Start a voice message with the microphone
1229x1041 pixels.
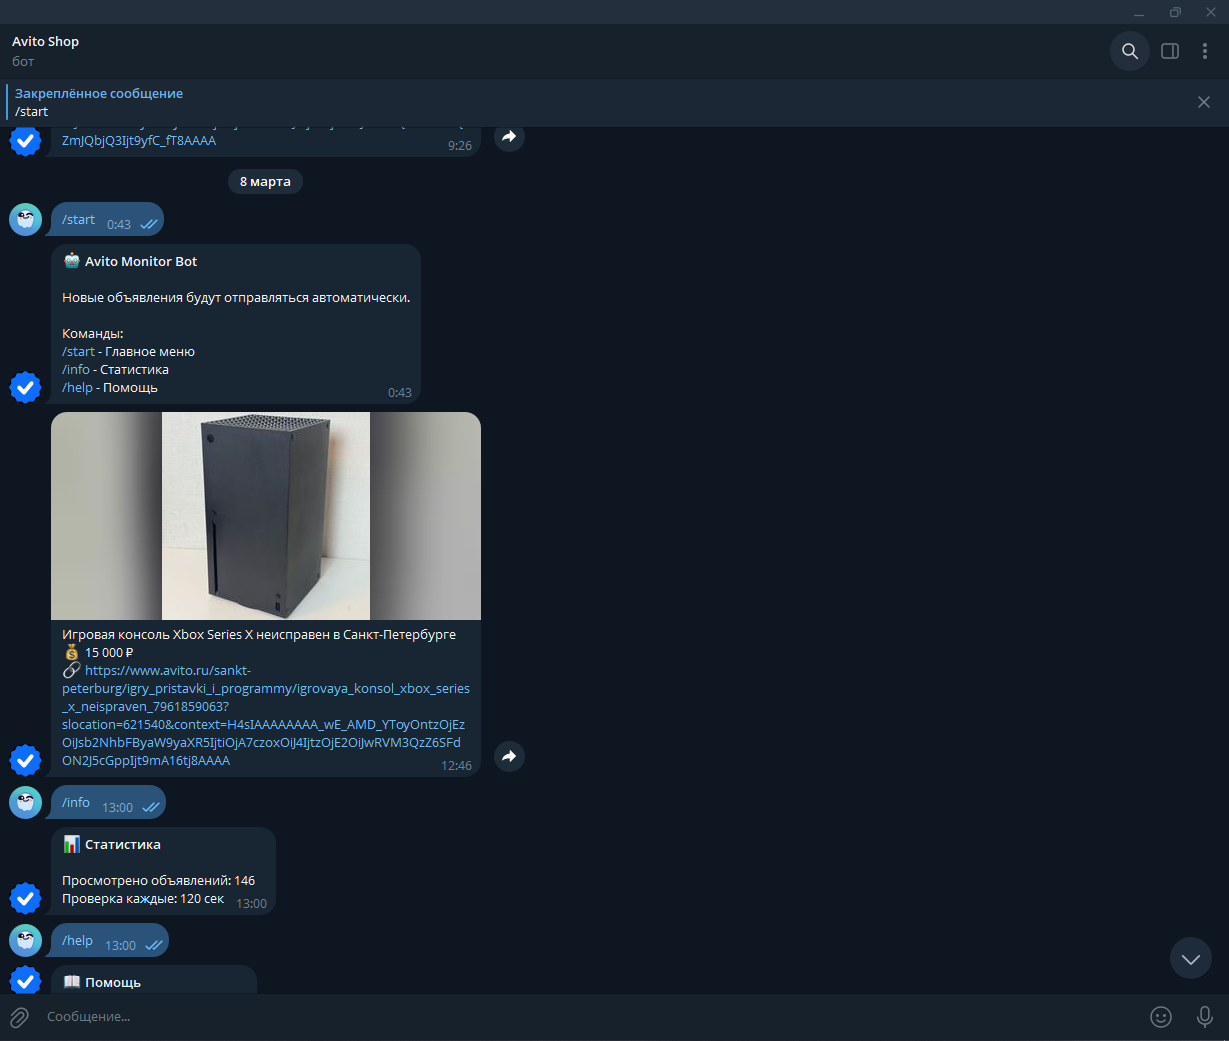tap(1205, 1017)
